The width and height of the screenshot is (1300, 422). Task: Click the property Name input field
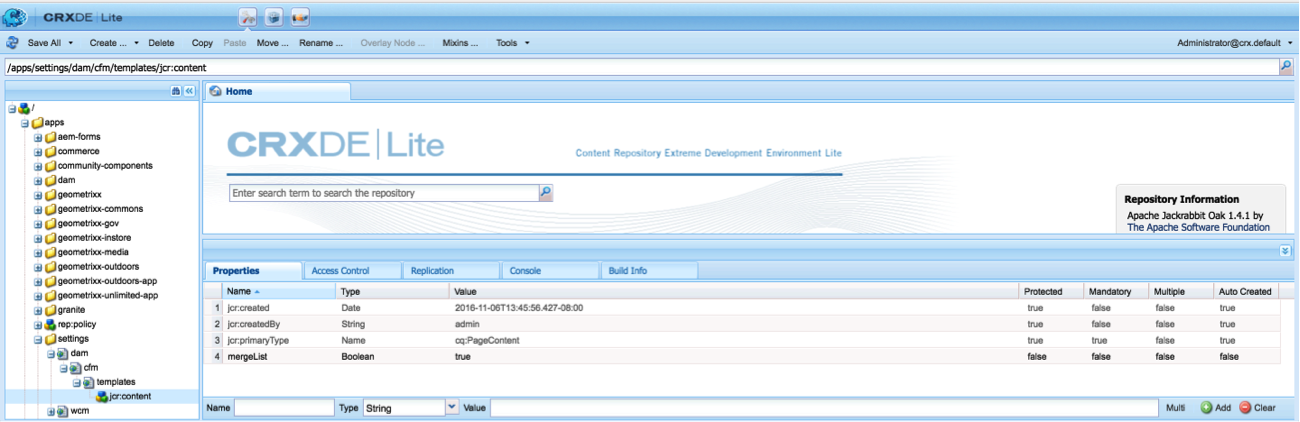(x=284, y=408)
